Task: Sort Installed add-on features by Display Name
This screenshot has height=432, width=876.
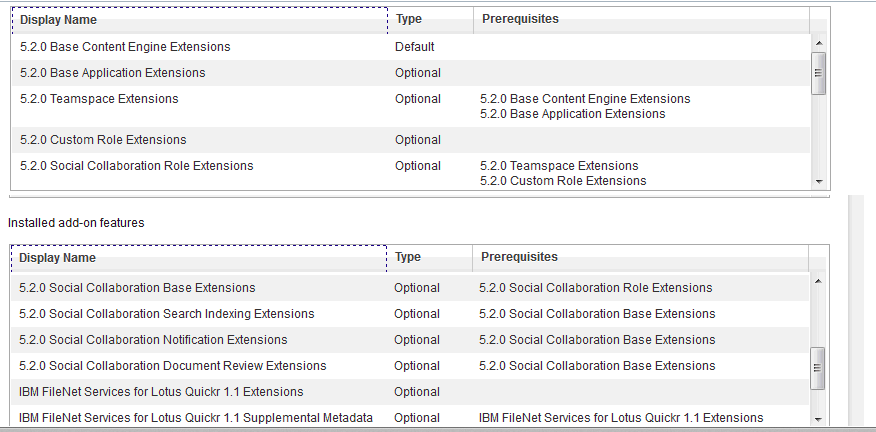Action: click(x=198, y=258)
